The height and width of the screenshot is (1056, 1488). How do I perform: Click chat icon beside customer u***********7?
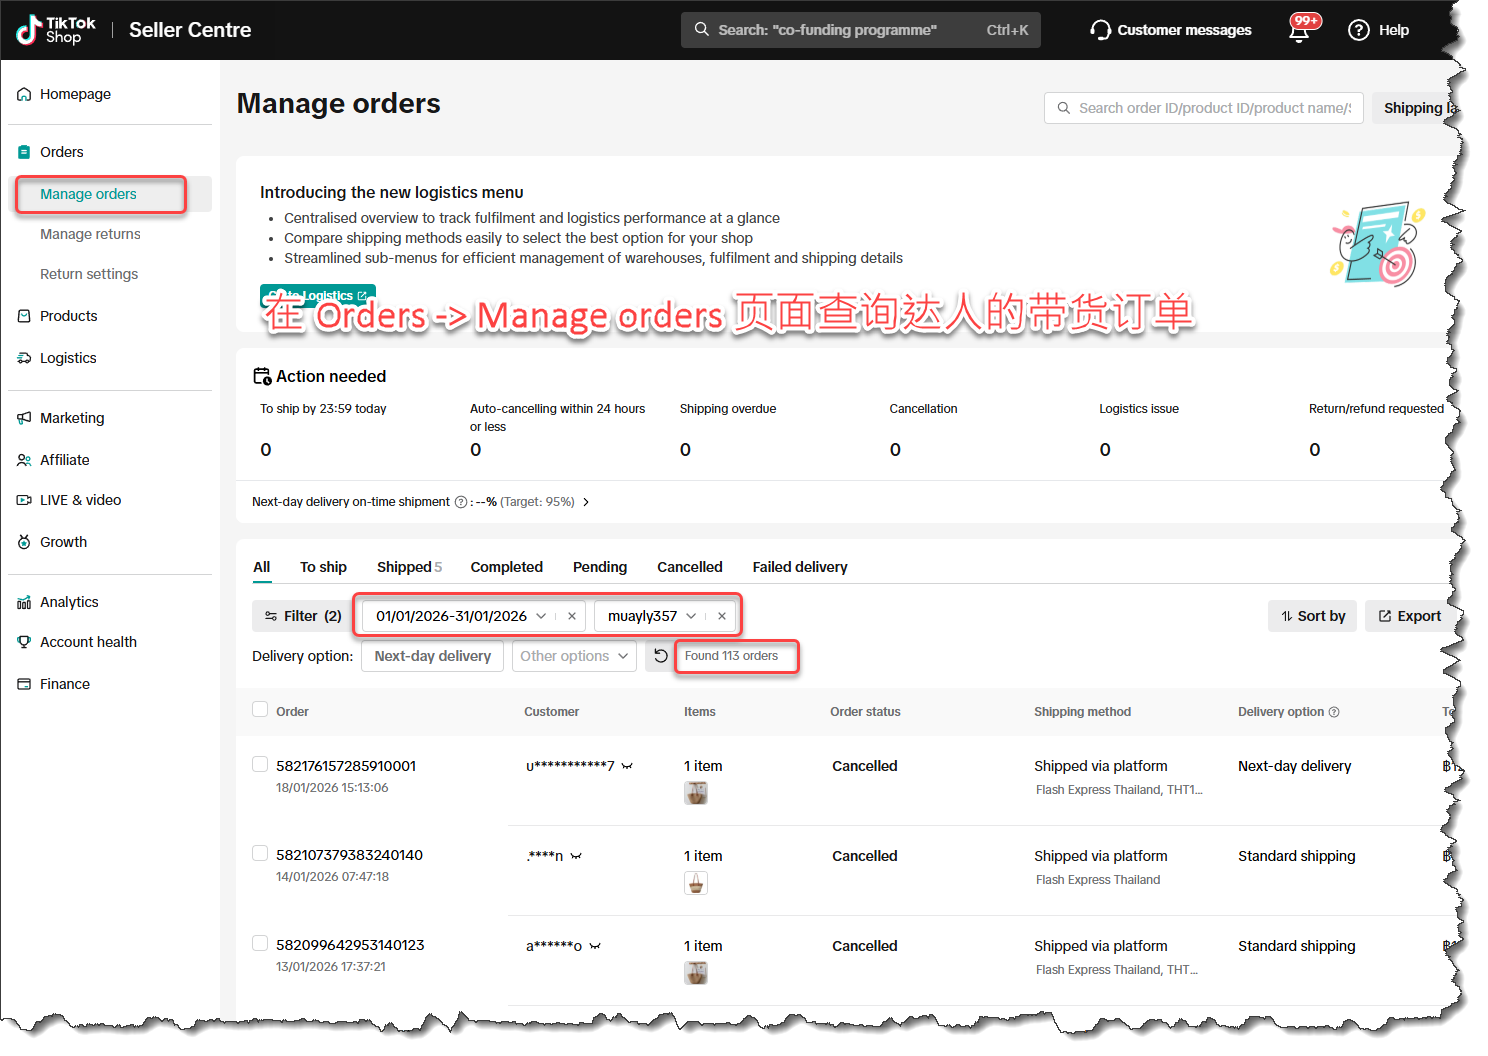627,766
